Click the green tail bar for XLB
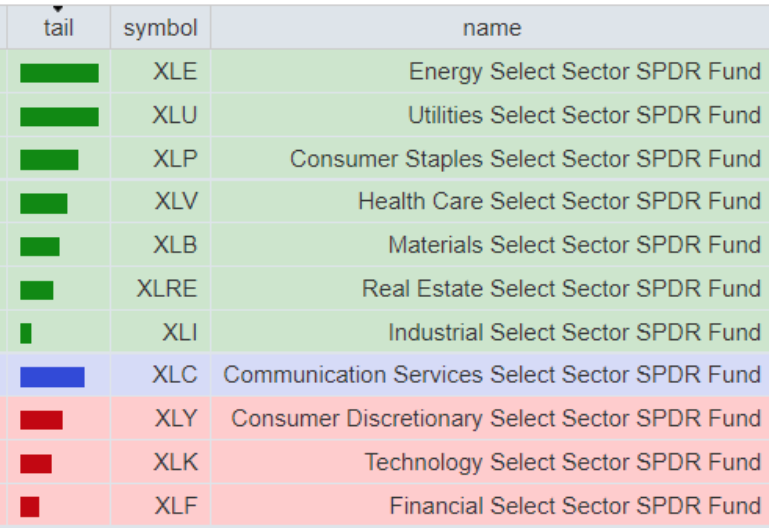Image resolution: width=770 pixels, height=528 pixels. click(40, 246)
